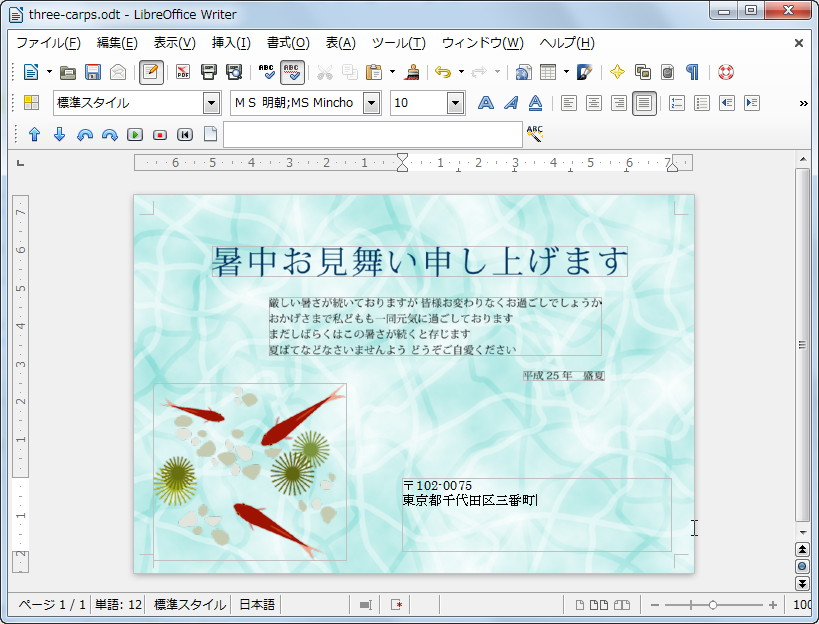Open a new blank document
The image size is (819, 624).
pos(32,72)
